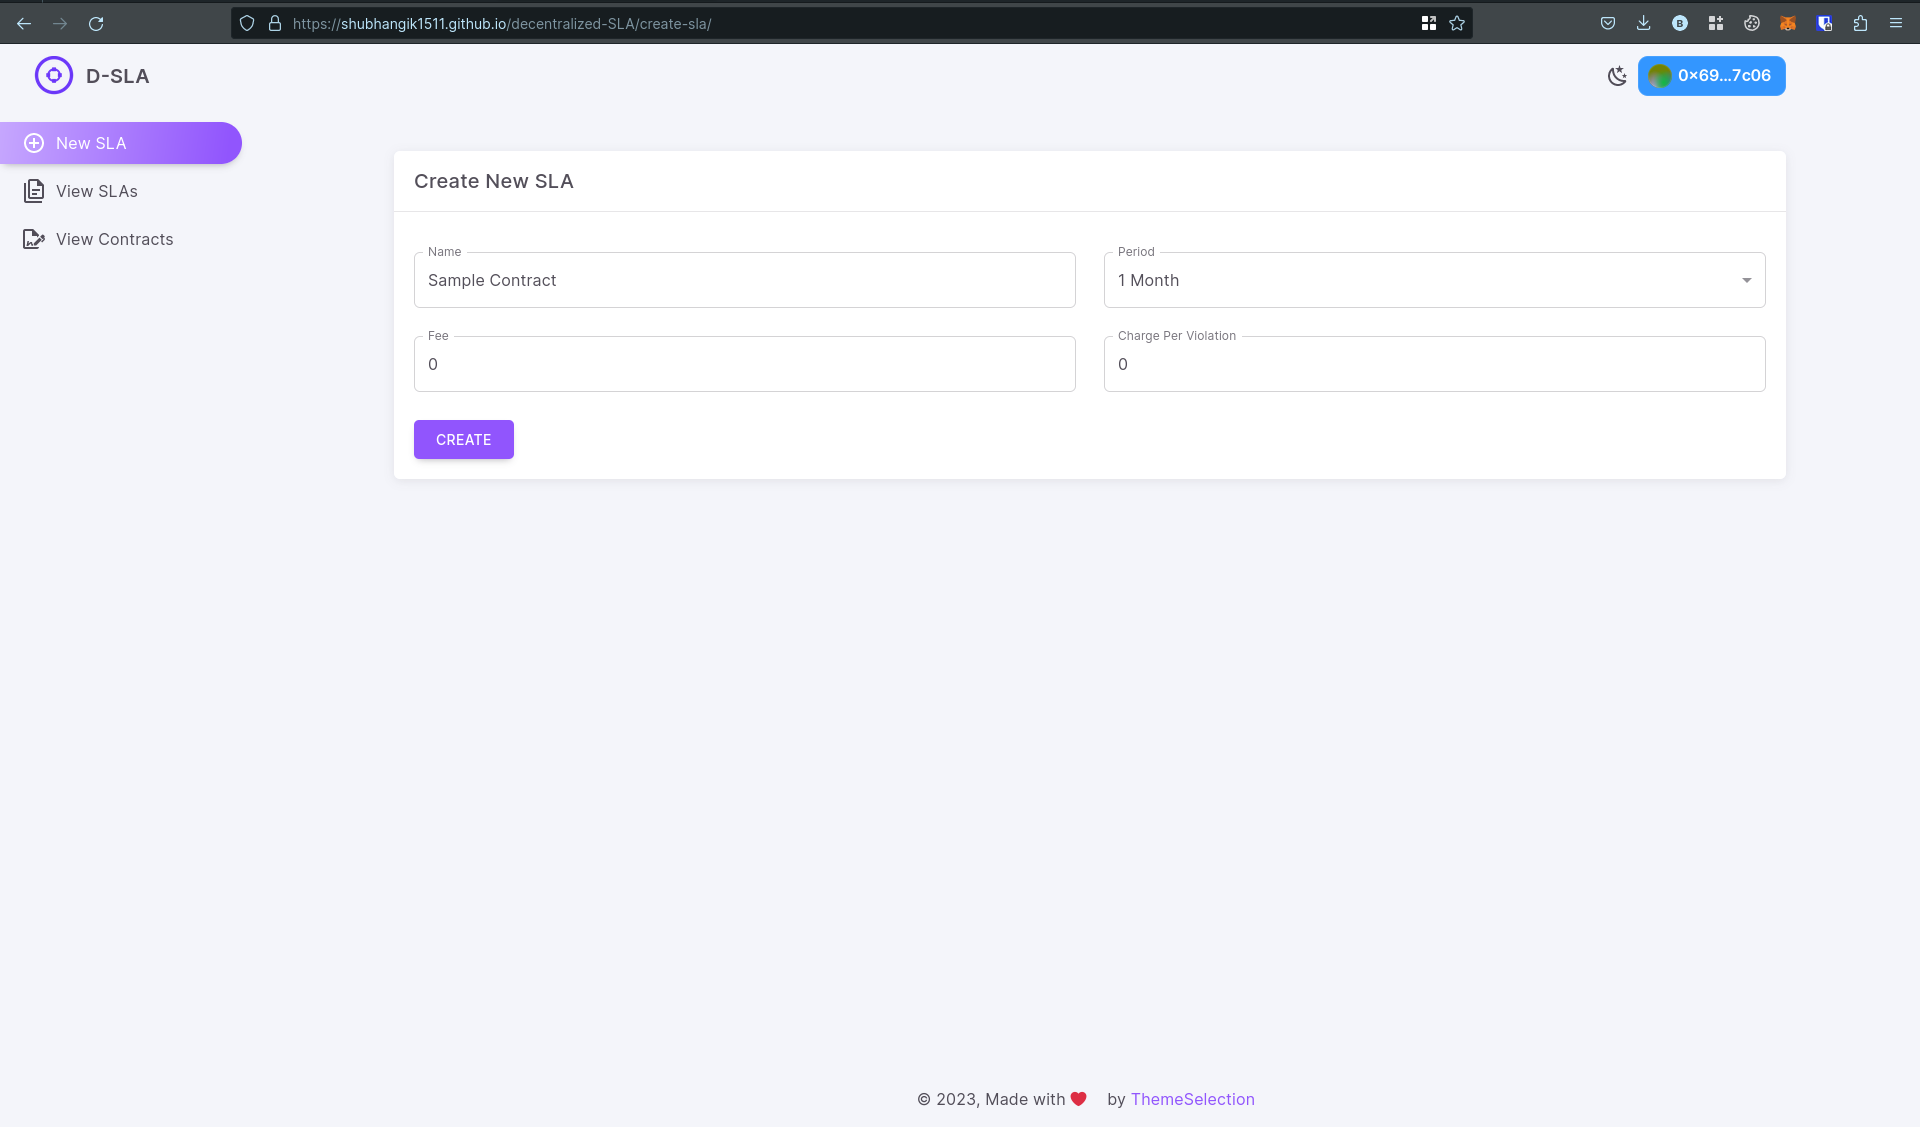Expand the Period dropdown arrow
1920x1127 pixels.
coord(1746,280)
